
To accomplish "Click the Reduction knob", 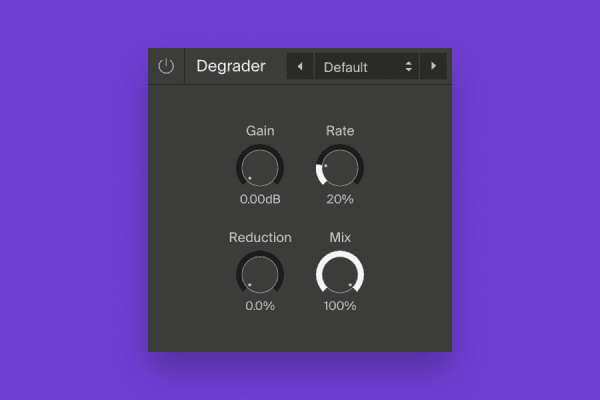I will 260,274.
